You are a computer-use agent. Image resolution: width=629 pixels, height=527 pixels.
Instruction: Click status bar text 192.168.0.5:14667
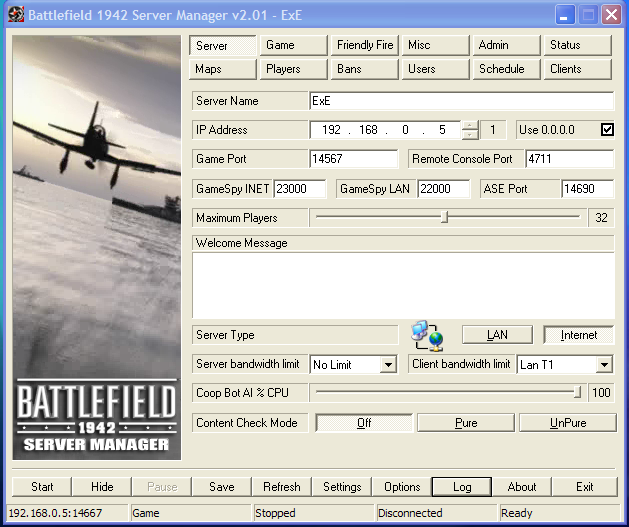55,513
